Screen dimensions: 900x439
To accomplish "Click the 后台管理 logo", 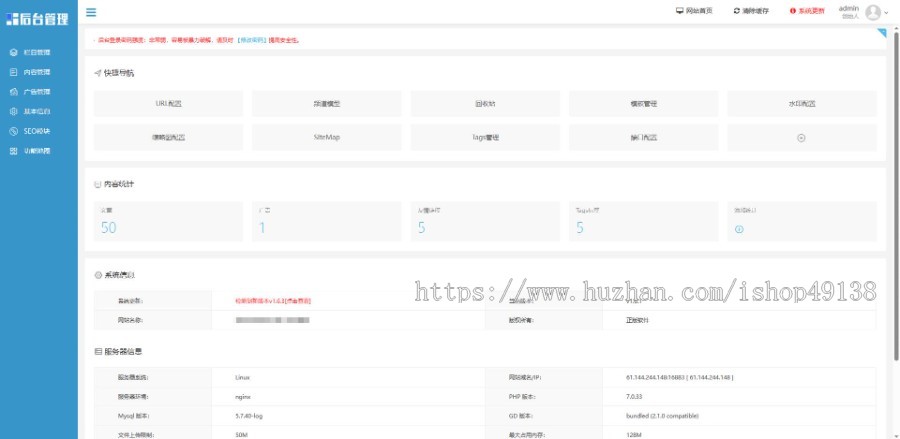I will coord(37,19).
